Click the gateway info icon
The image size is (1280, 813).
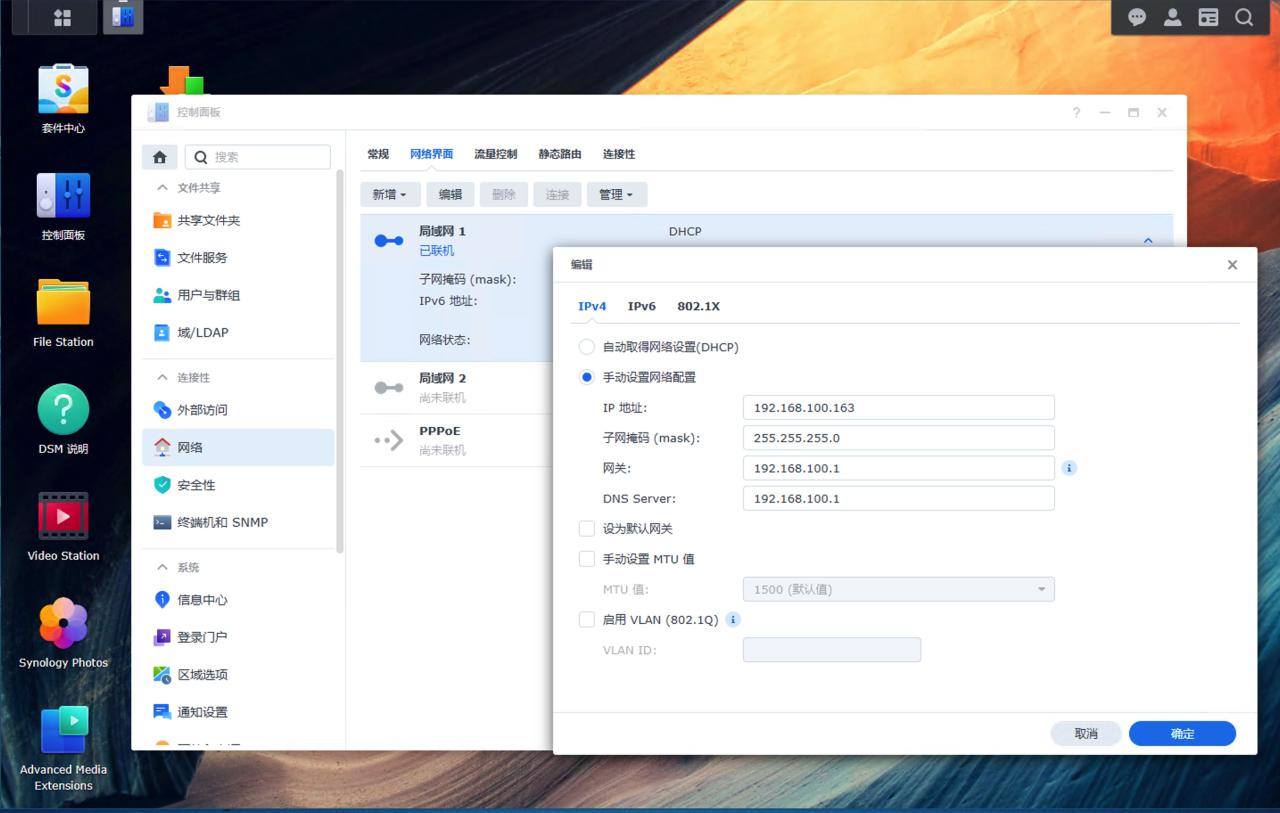(x=1069, y=468)
